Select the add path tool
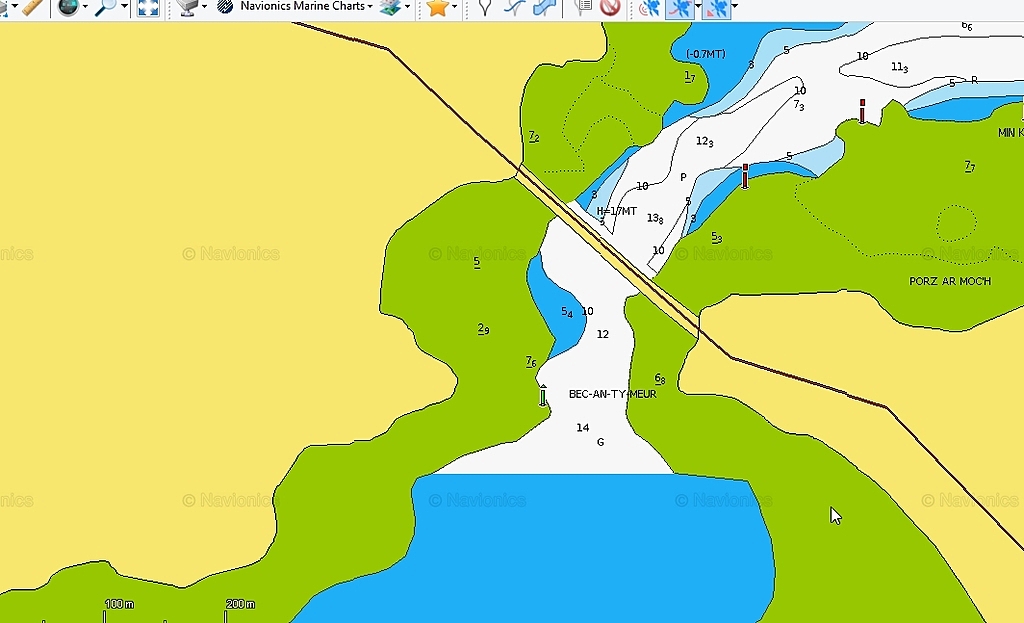This screenshot has width=1024, height=623. point(514,7)
